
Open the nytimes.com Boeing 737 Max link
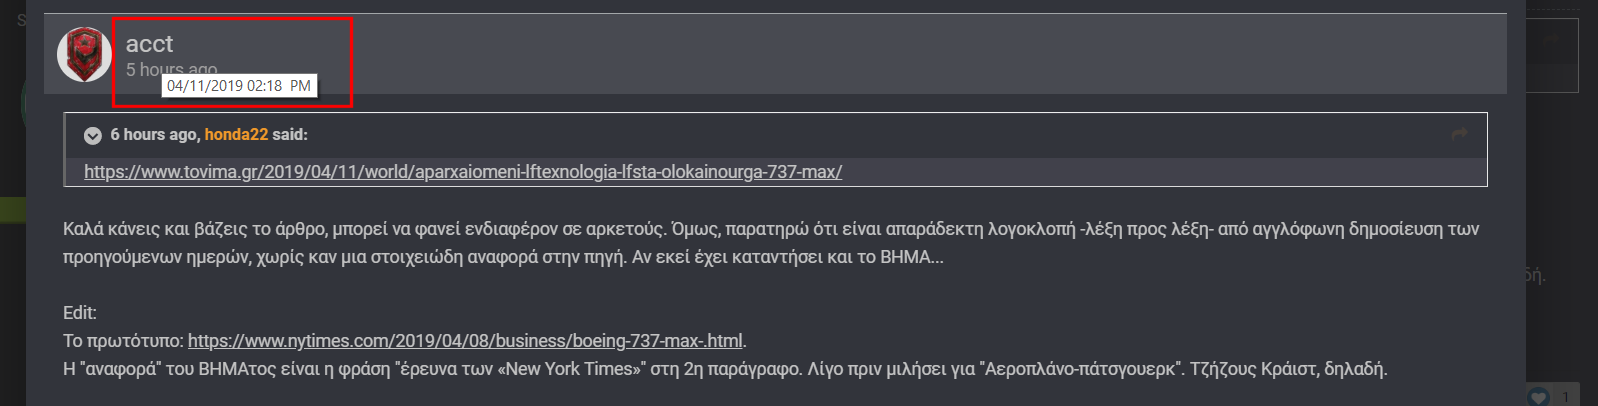[465, 341]
